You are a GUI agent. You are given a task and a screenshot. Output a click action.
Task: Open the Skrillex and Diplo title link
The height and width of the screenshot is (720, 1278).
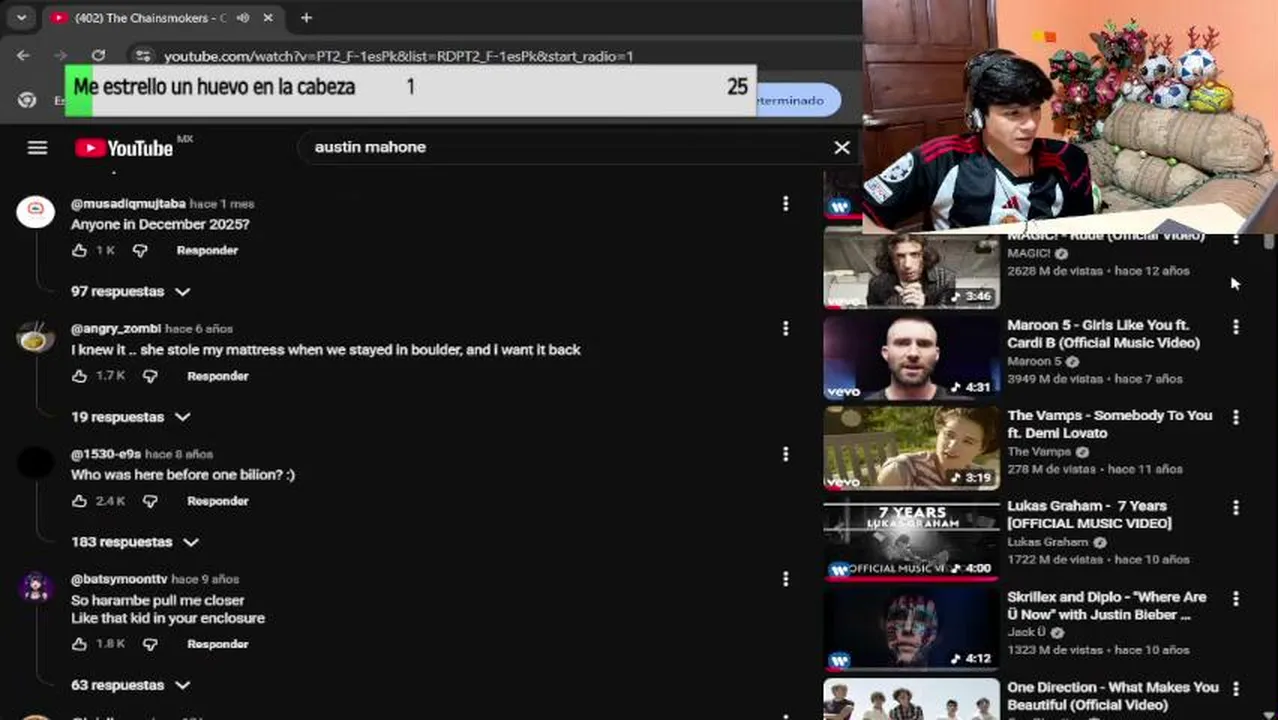pyautogui.click(x=1107, y=605)
